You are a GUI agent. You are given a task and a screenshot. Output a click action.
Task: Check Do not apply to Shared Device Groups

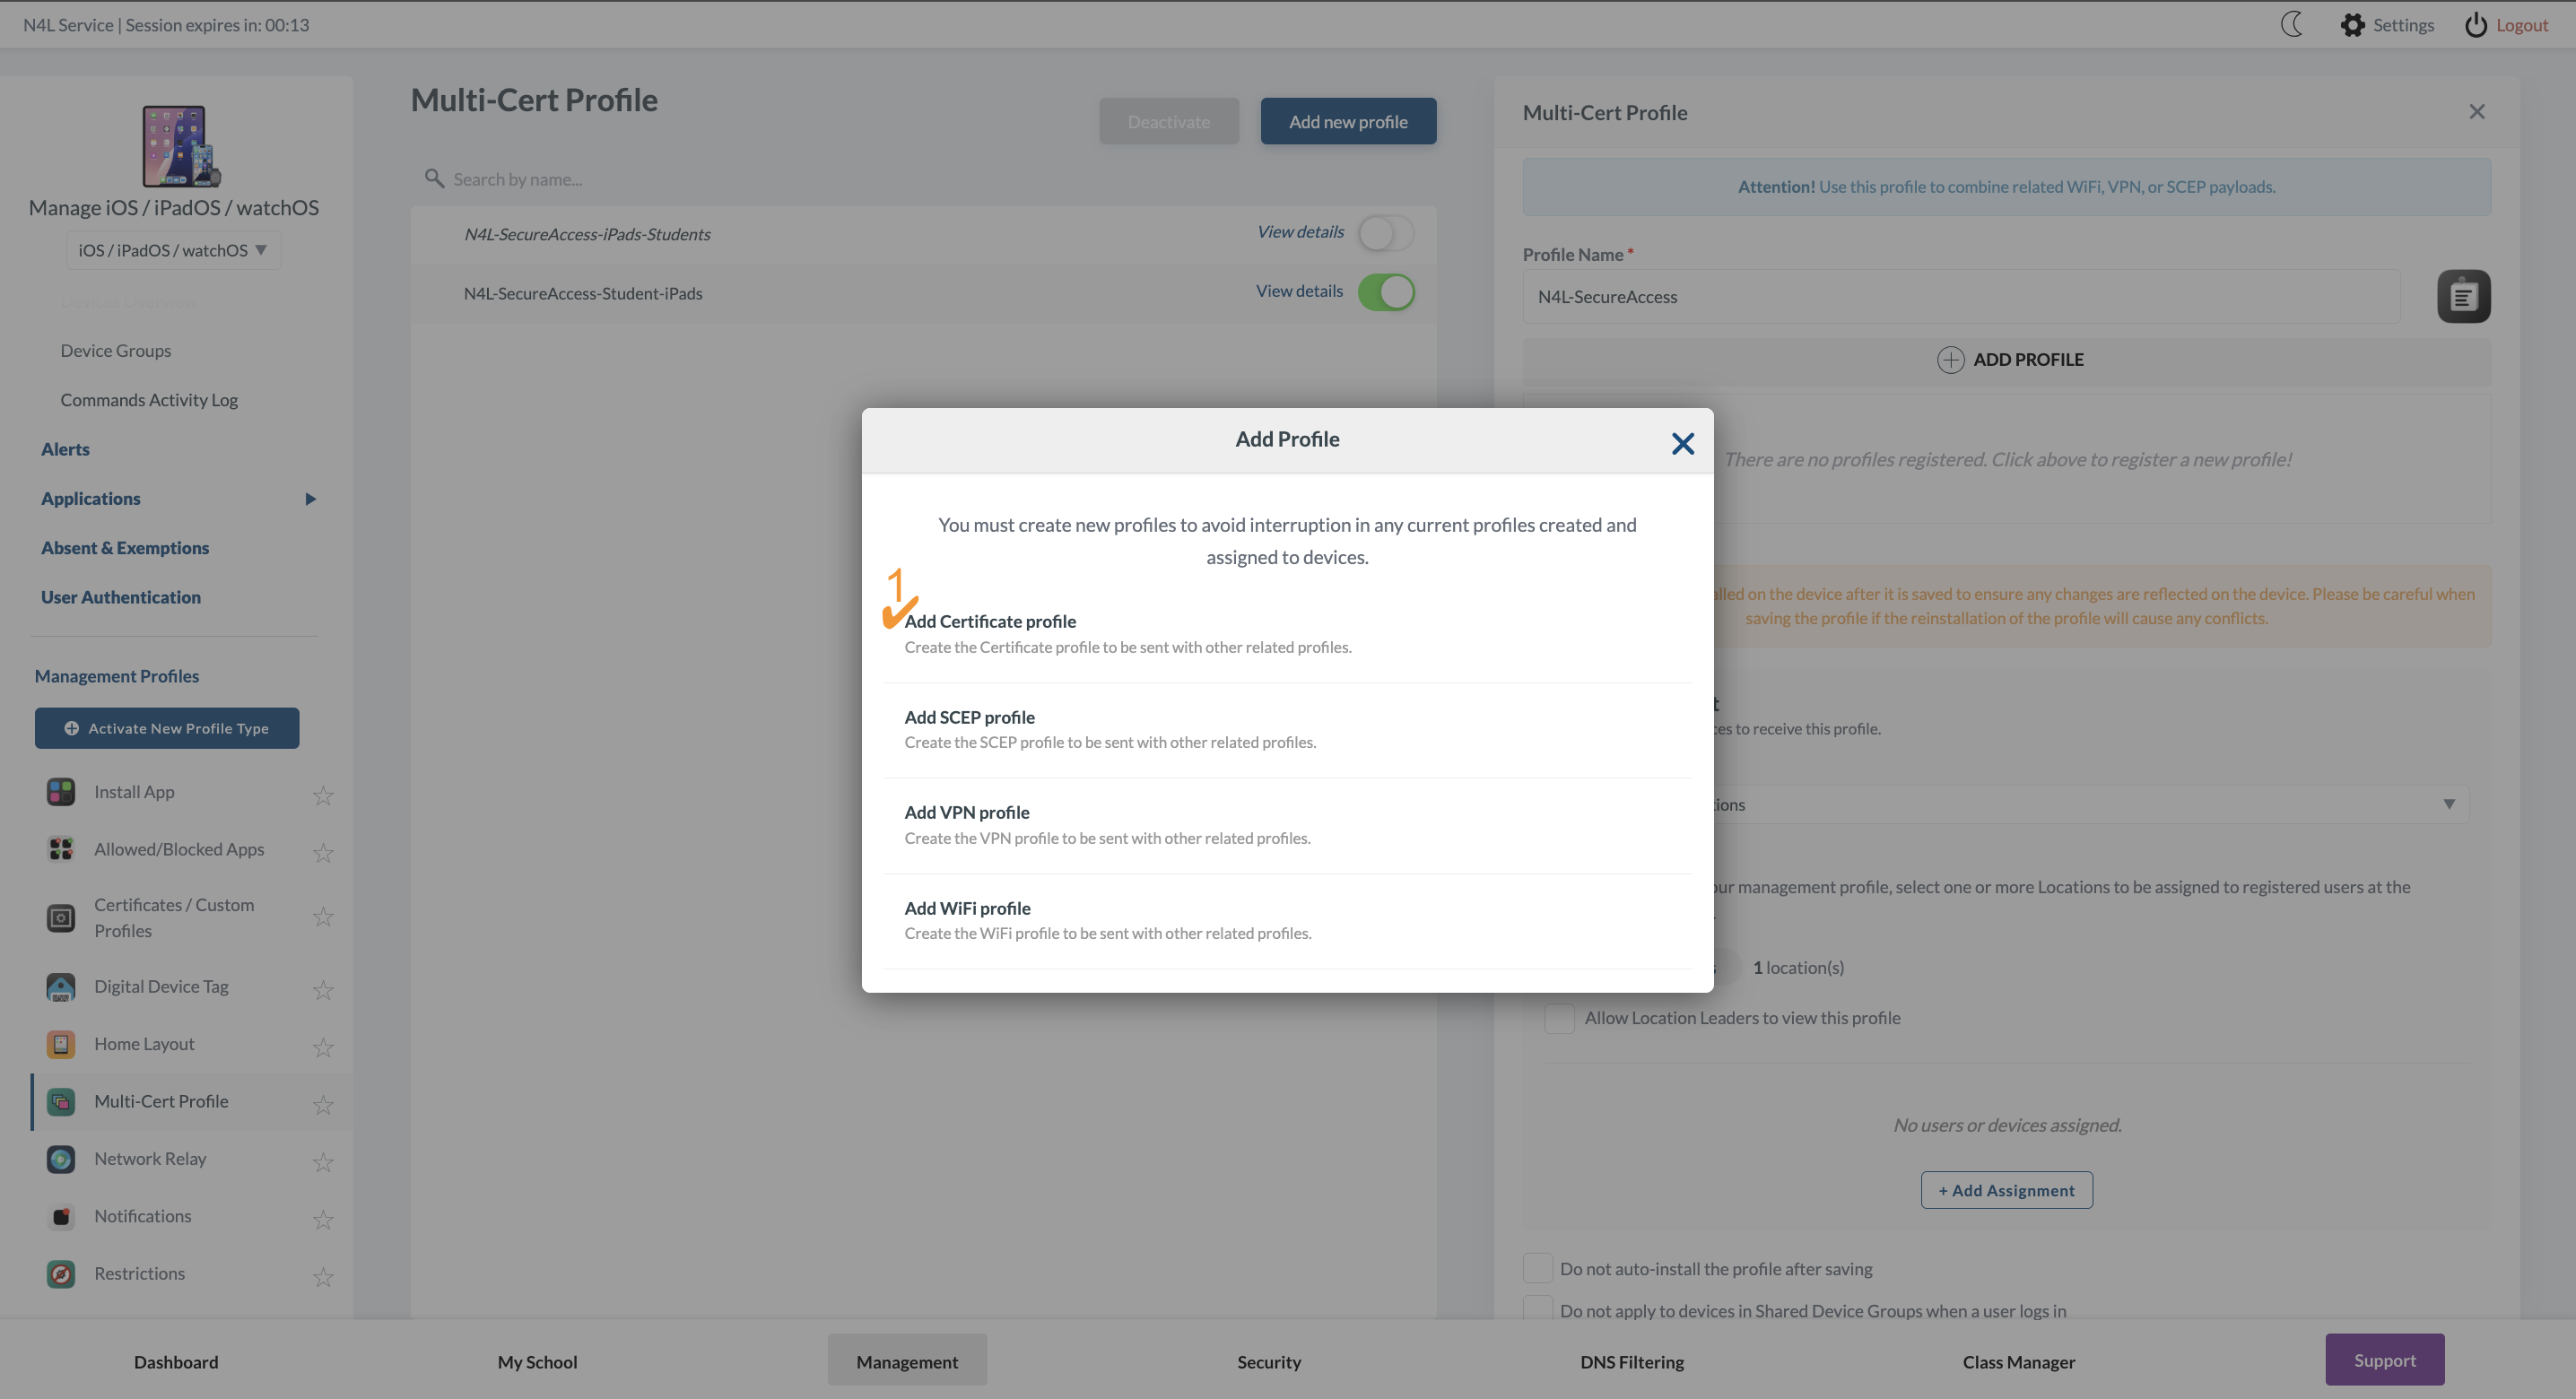click(1537, 1309)
